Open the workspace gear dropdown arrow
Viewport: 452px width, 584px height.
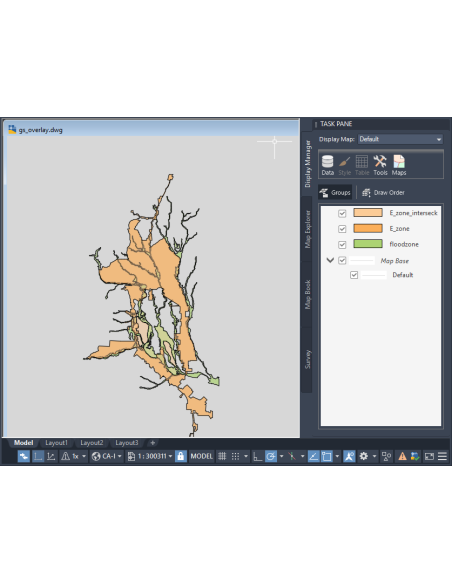pos(374,456)
